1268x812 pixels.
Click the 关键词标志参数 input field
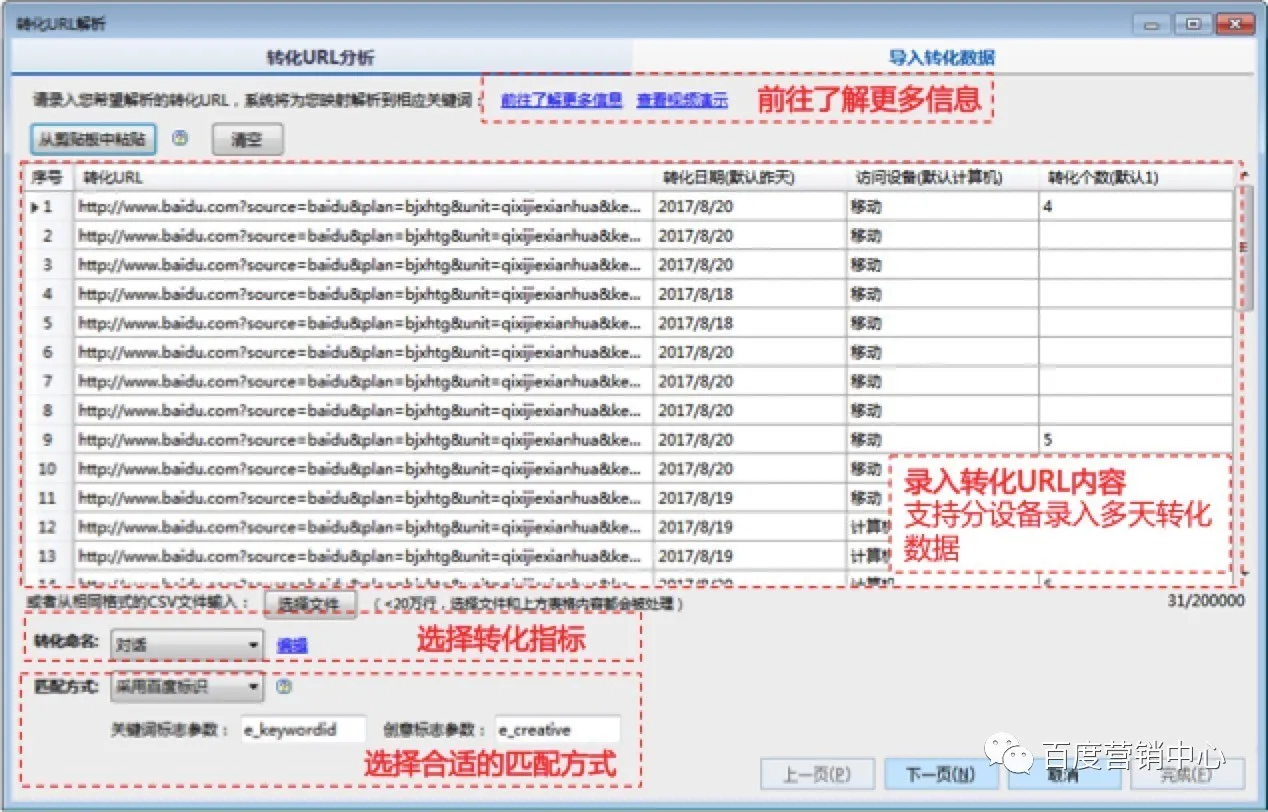coord(302,730)
